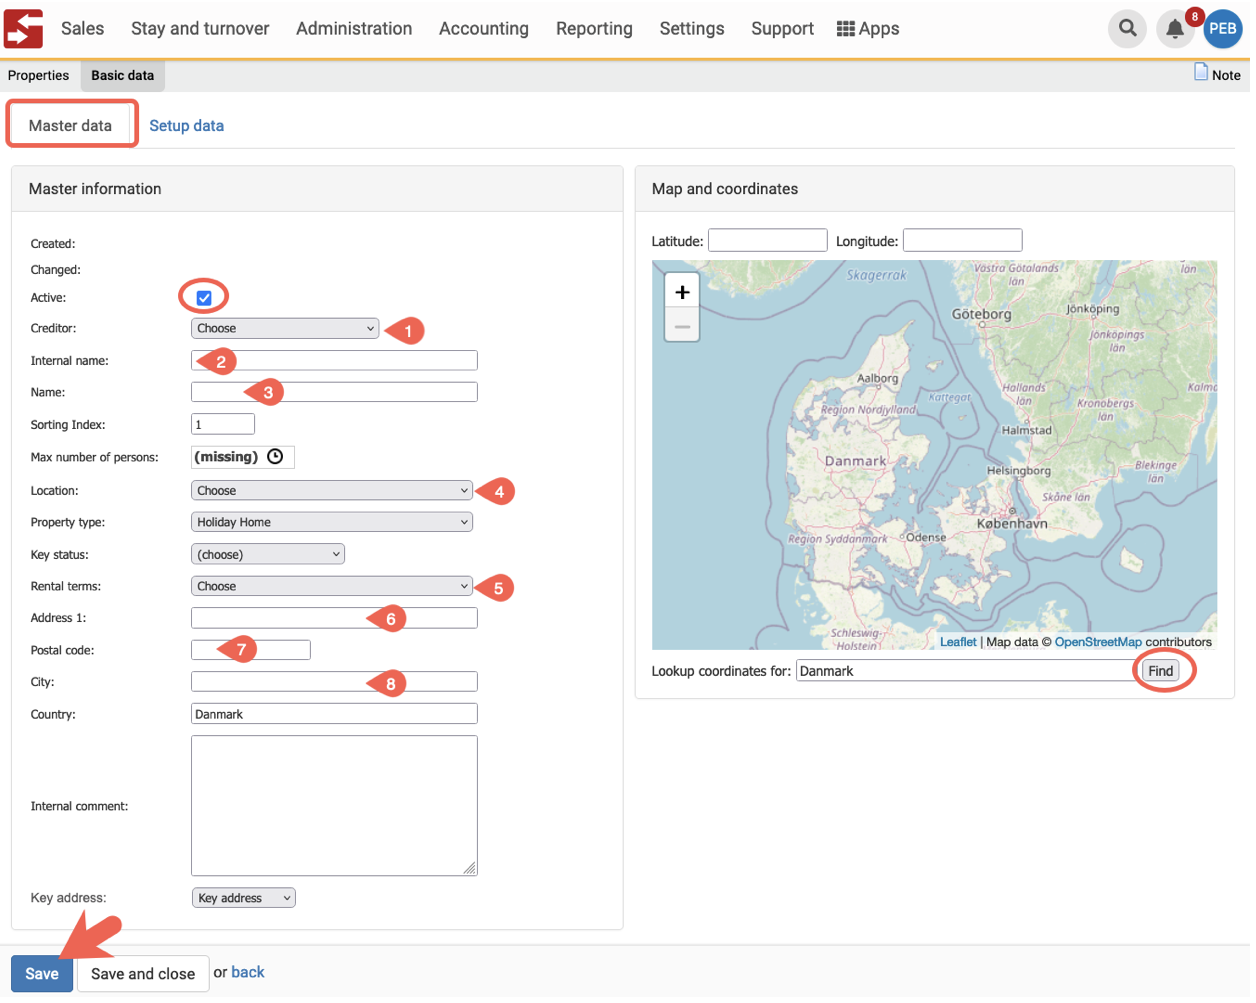The width and height of the screenshot is (1256, 1003).
Task: Click the clock icon beside max persons
Action: click(276, 459)
